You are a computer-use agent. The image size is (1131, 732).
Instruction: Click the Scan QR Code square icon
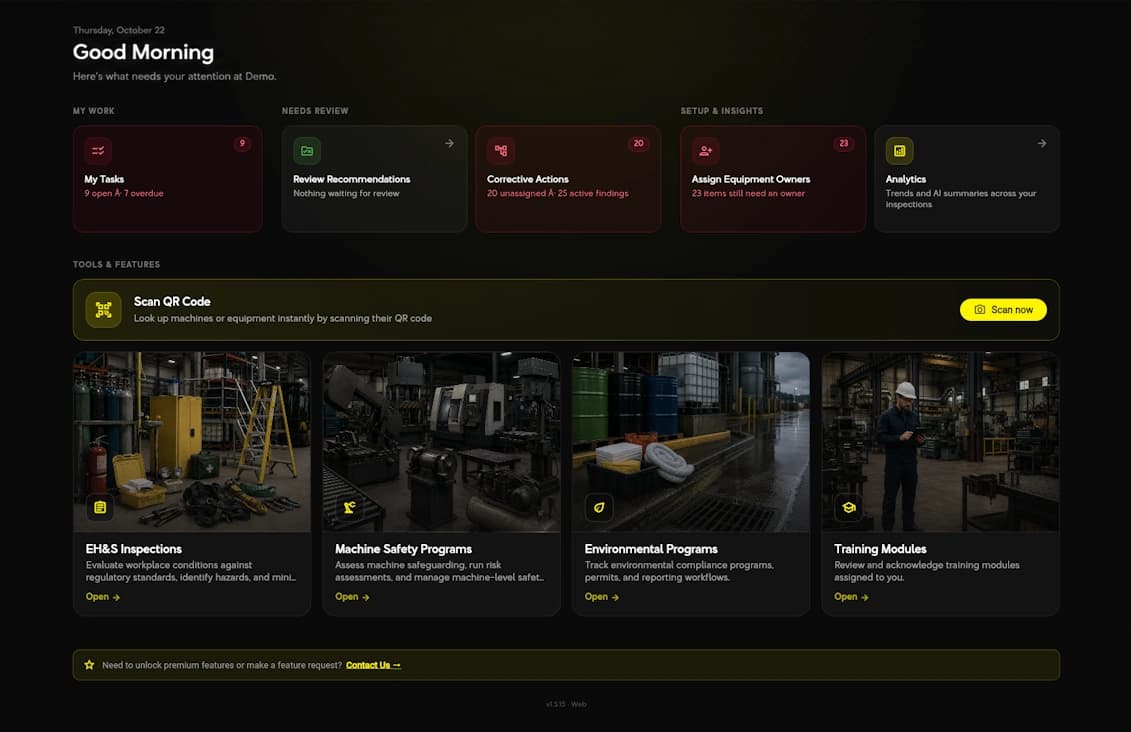click(x=104, y=310)
